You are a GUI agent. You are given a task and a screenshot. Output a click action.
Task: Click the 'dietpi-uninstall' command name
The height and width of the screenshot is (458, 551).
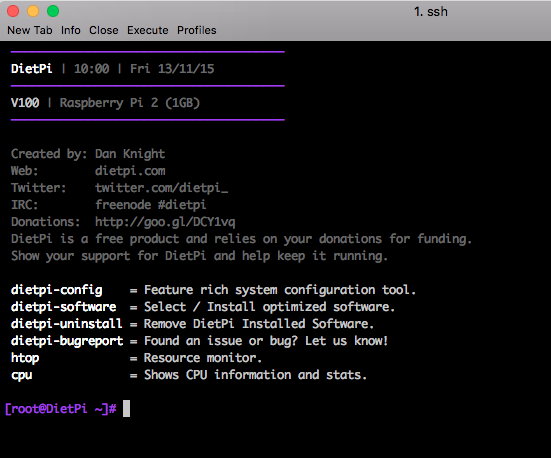point(67,324)
